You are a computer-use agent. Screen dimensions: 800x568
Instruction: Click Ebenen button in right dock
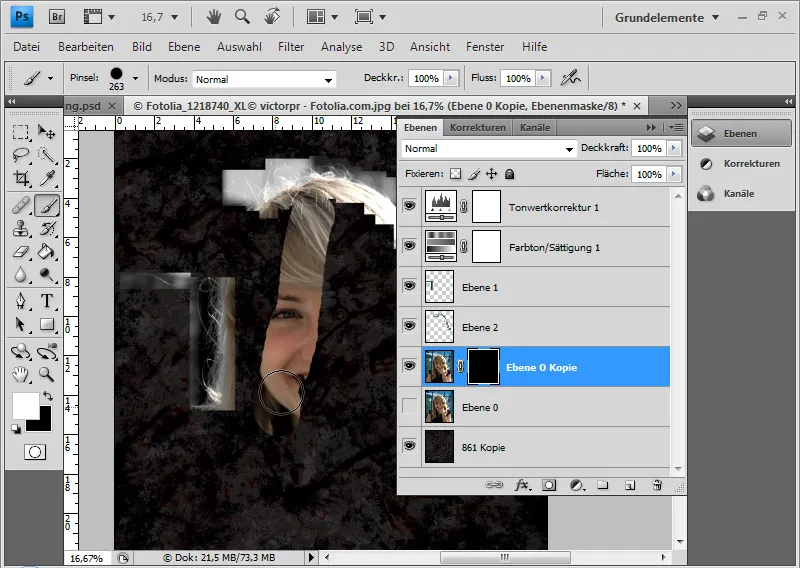point(741,134)
